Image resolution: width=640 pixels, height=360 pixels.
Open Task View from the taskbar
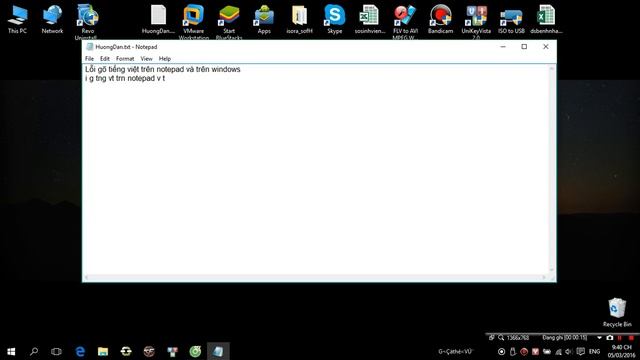coord(56,351)
